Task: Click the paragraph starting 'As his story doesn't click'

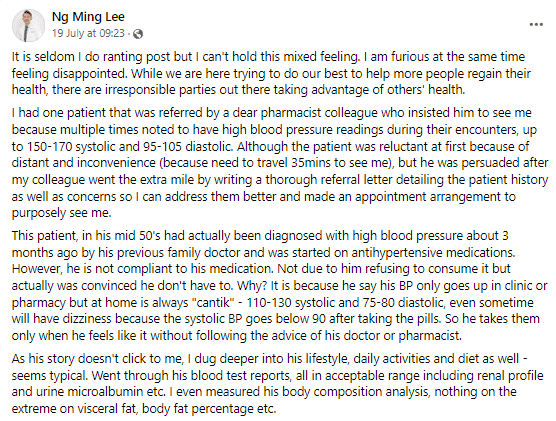Action: pyautogui.click(x=277, y=384)
